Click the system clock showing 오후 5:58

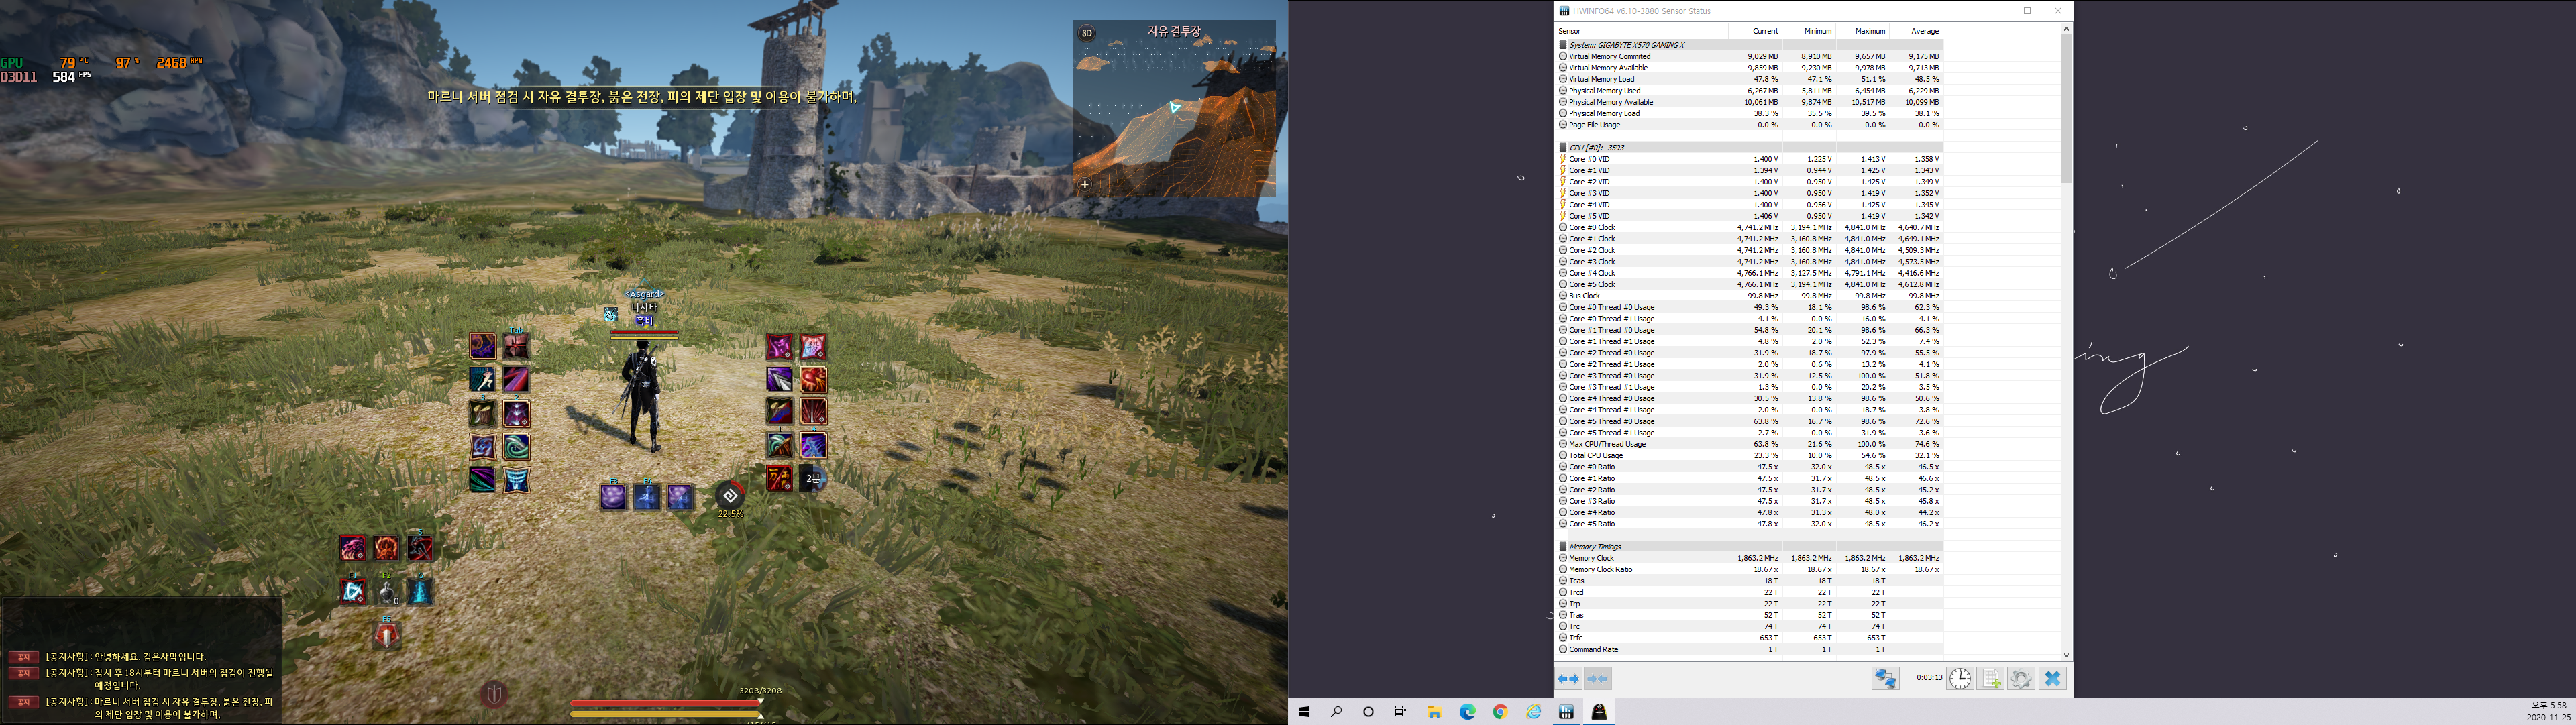(x=2548, y=705)
